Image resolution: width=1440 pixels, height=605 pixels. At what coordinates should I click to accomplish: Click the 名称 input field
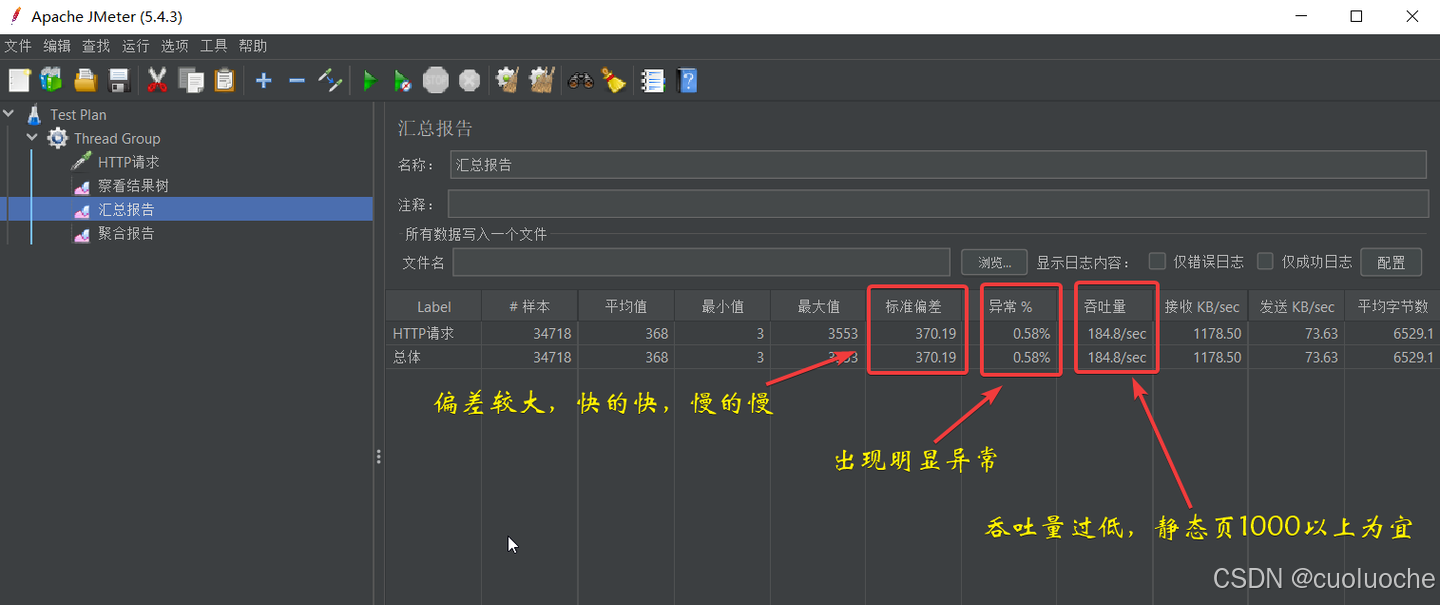[938, 165]
